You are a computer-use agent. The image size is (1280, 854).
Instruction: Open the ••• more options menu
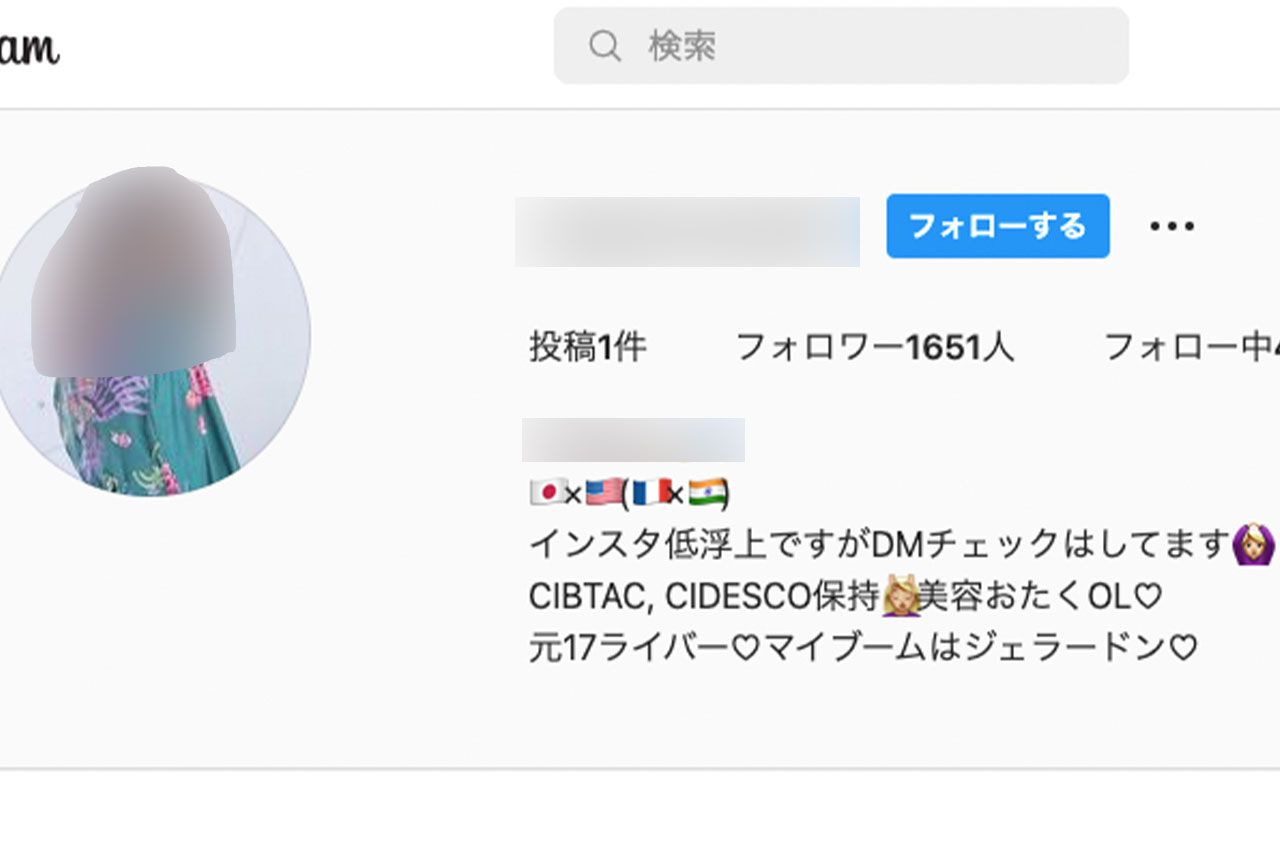click(1171, 226)
